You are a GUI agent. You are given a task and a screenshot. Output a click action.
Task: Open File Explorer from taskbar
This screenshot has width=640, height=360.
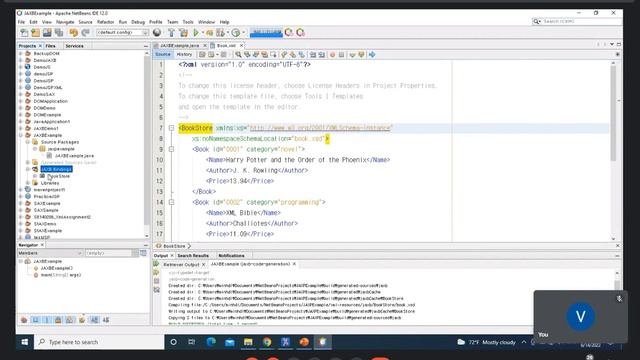pos(248,342)
